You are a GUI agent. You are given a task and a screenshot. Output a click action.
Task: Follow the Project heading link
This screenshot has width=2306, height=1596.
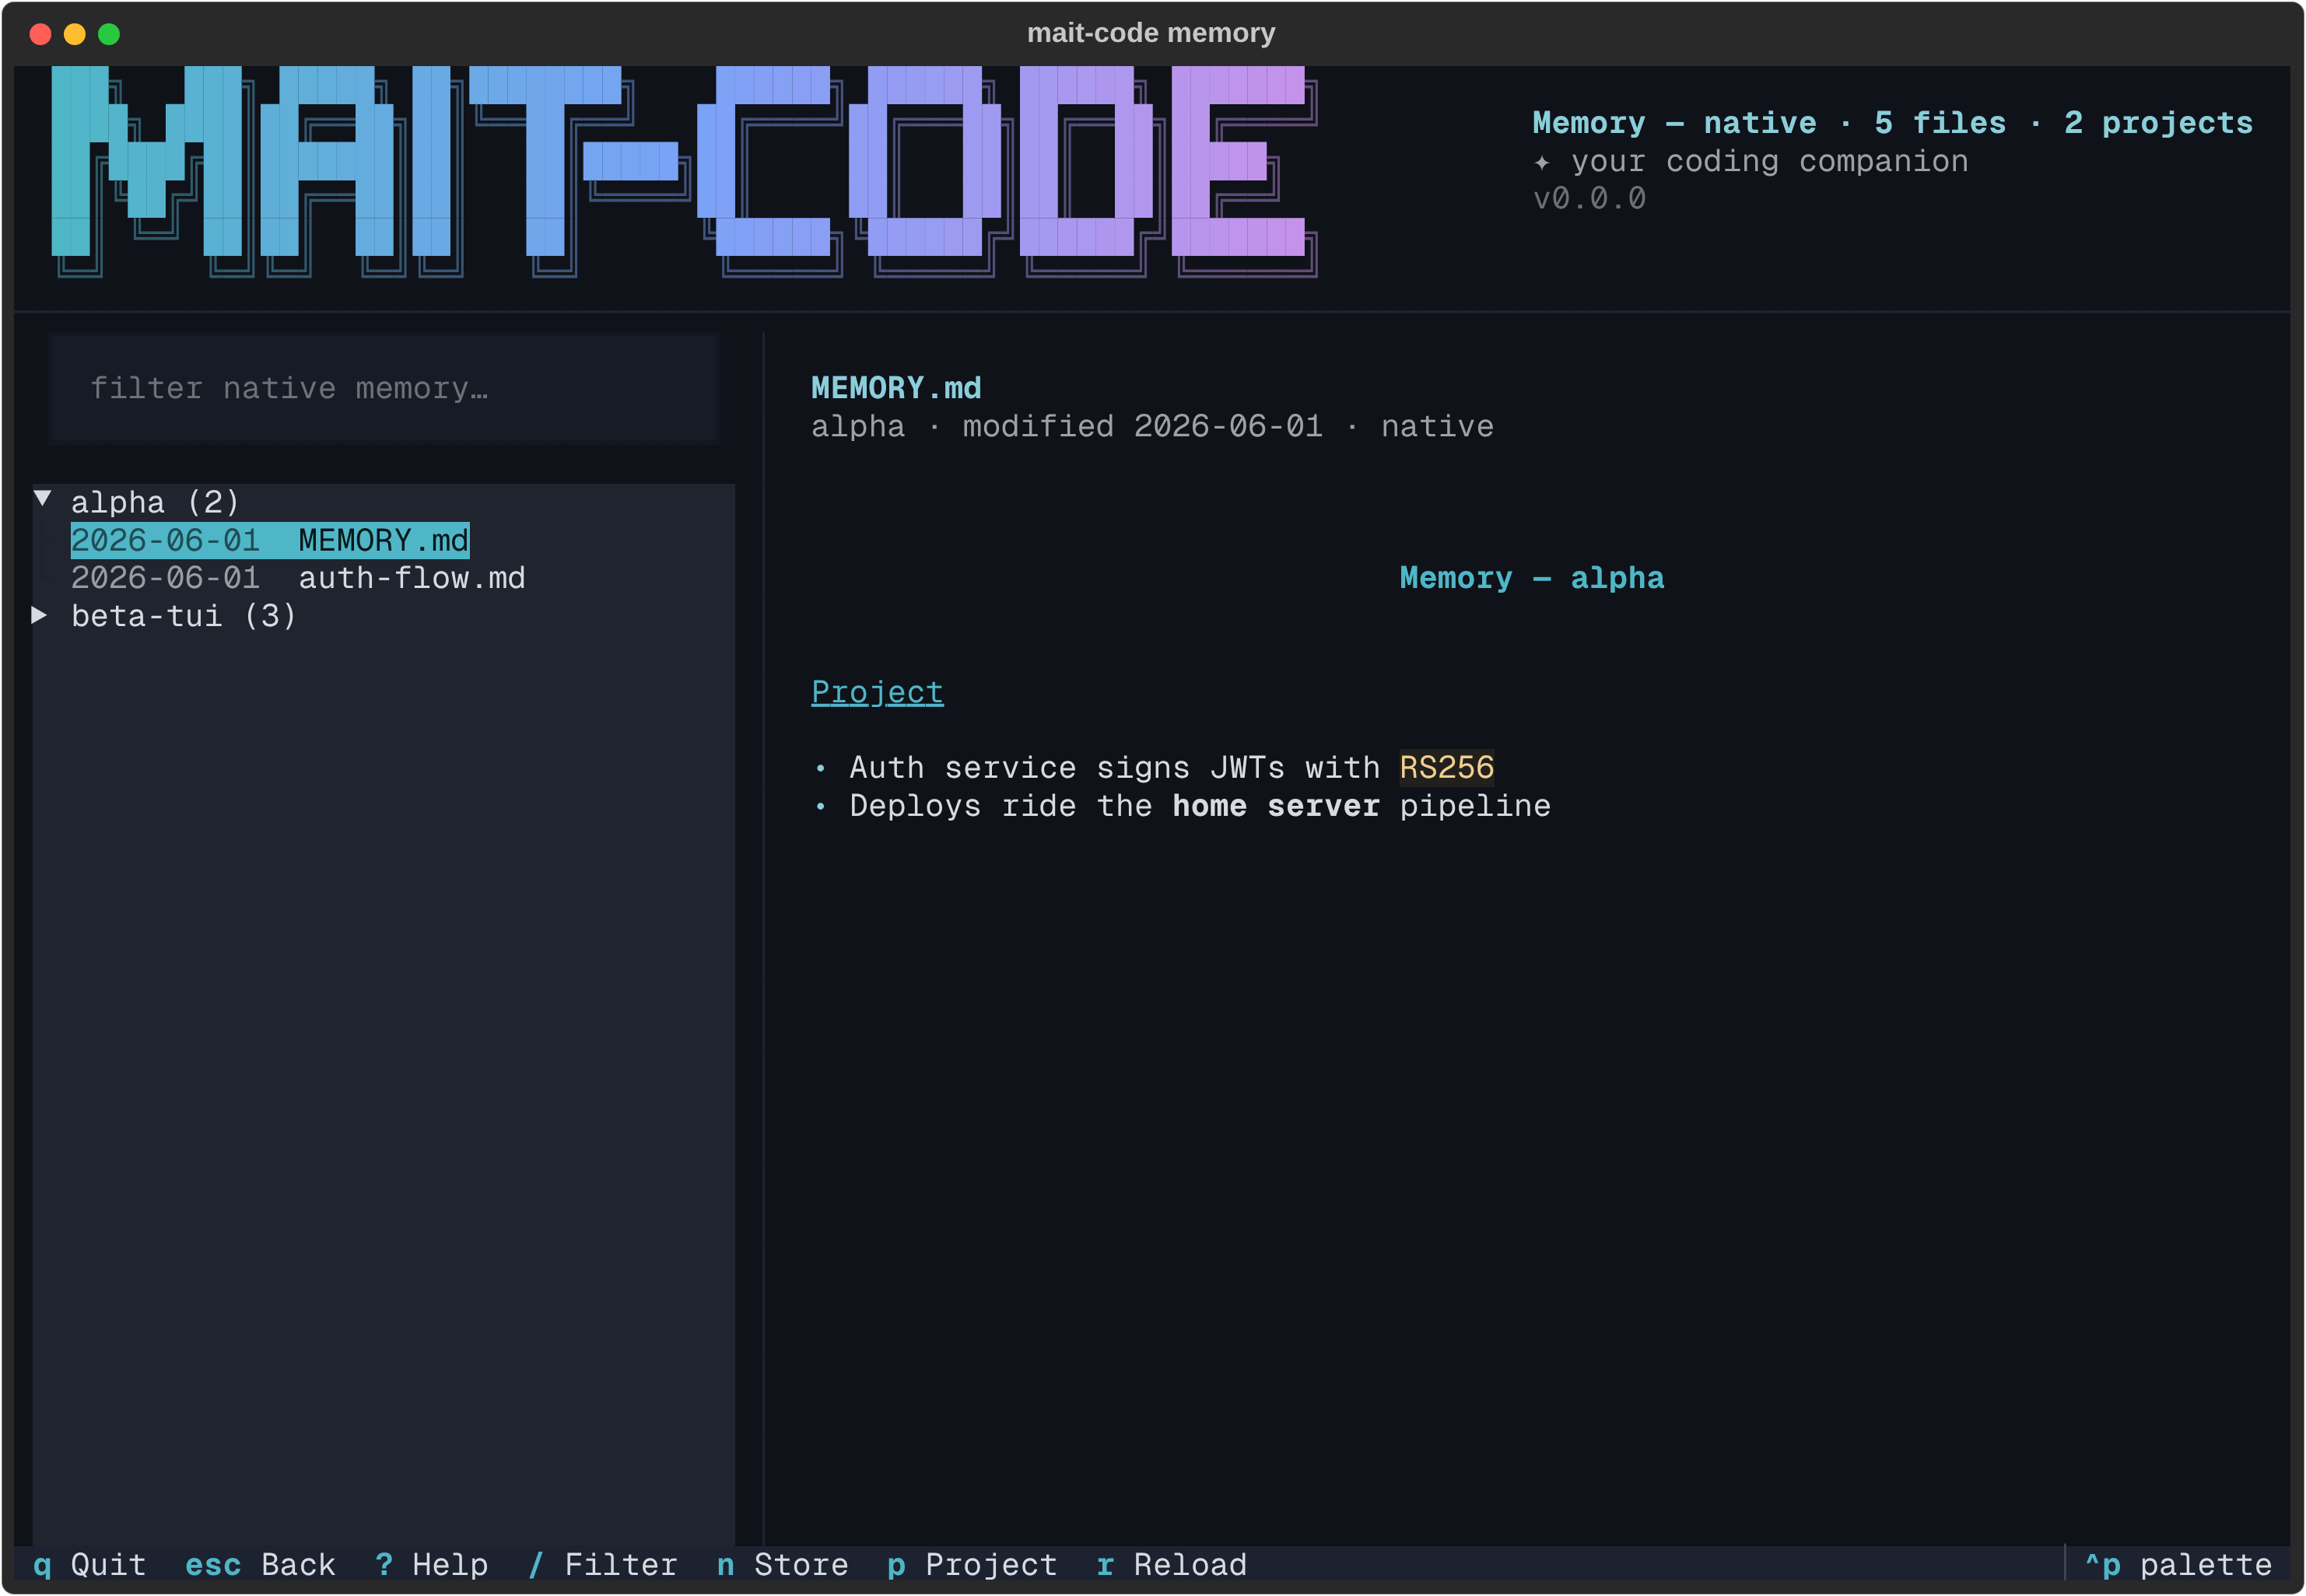[x=877, y=692]
